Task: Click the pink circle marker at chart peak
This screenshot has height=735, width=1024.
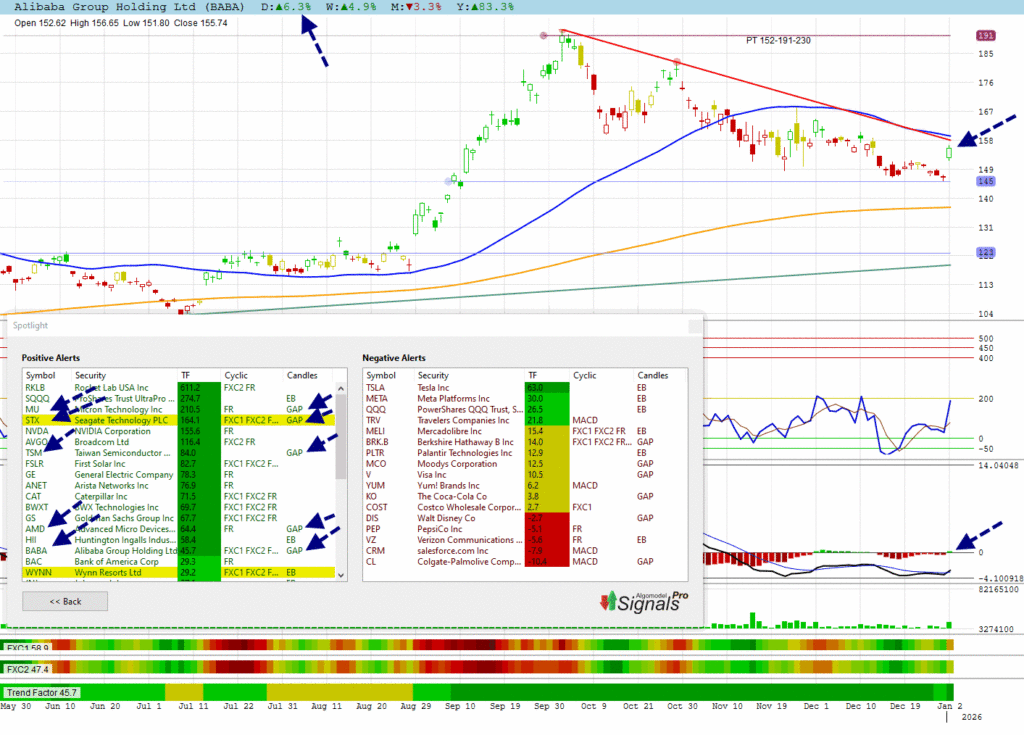Action: point(543,35)
